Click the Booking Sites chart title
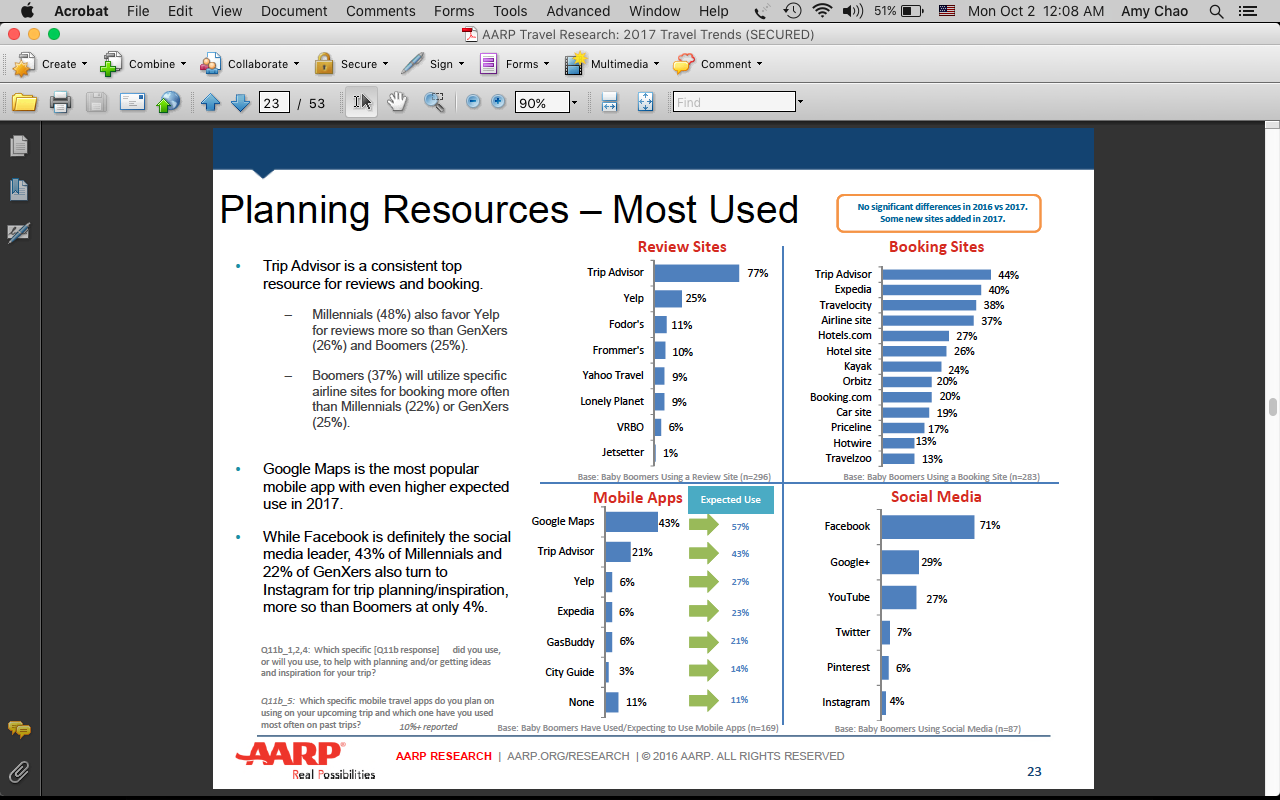Viewport: 1280px width, 800px height. pos(936,247)
